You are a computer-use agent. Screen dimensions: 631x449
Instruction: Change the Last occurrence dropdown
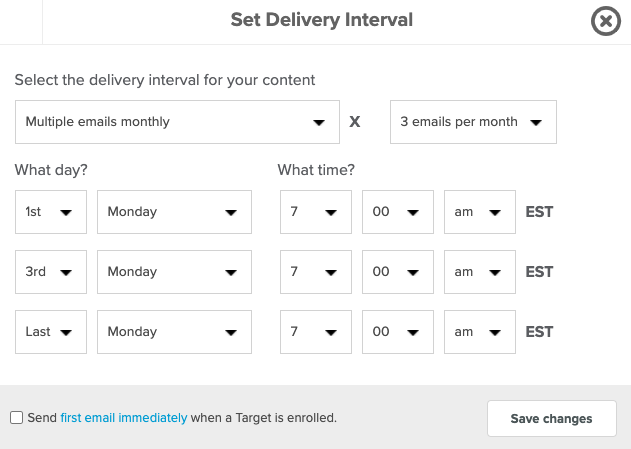51,332
